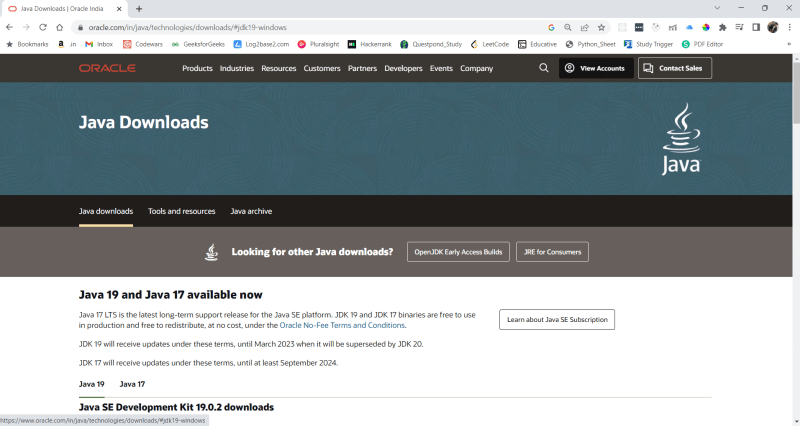Reload the page with the refresh icon
The image size is (800, 426).
click(x=43, y=28)
